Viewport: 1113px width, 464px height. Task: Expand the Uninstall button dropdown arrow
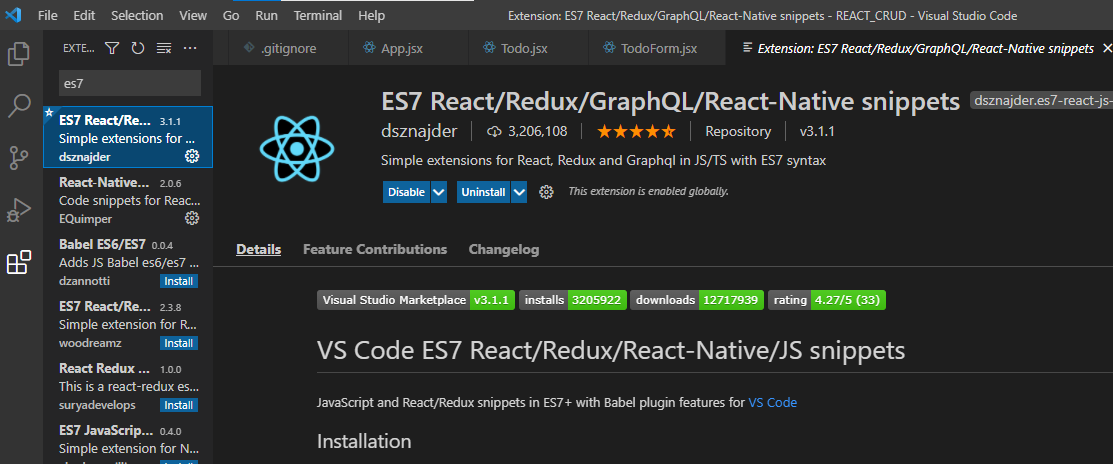(520, 192)
